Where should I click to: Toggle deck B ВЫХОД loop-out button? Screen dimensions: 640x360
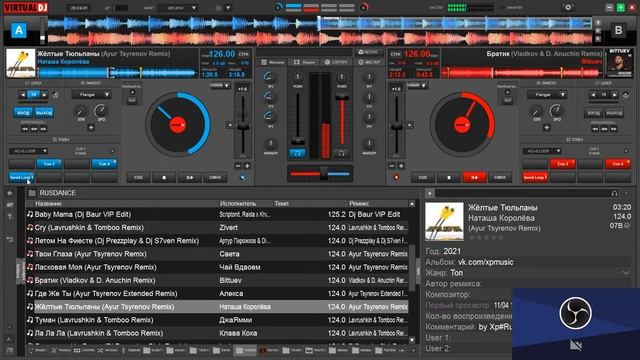pos(614,113)
